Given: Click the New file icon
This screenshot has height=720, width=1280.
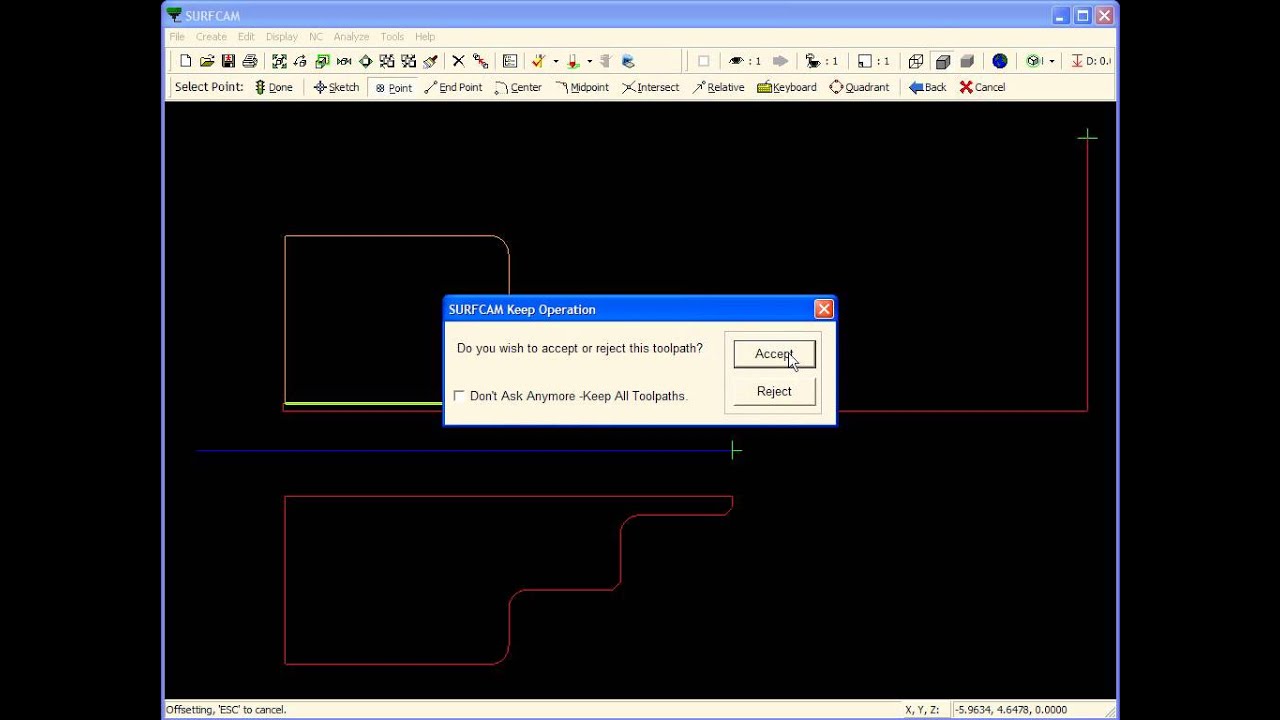Looking at the screenshot, I should tap(186, 61).
